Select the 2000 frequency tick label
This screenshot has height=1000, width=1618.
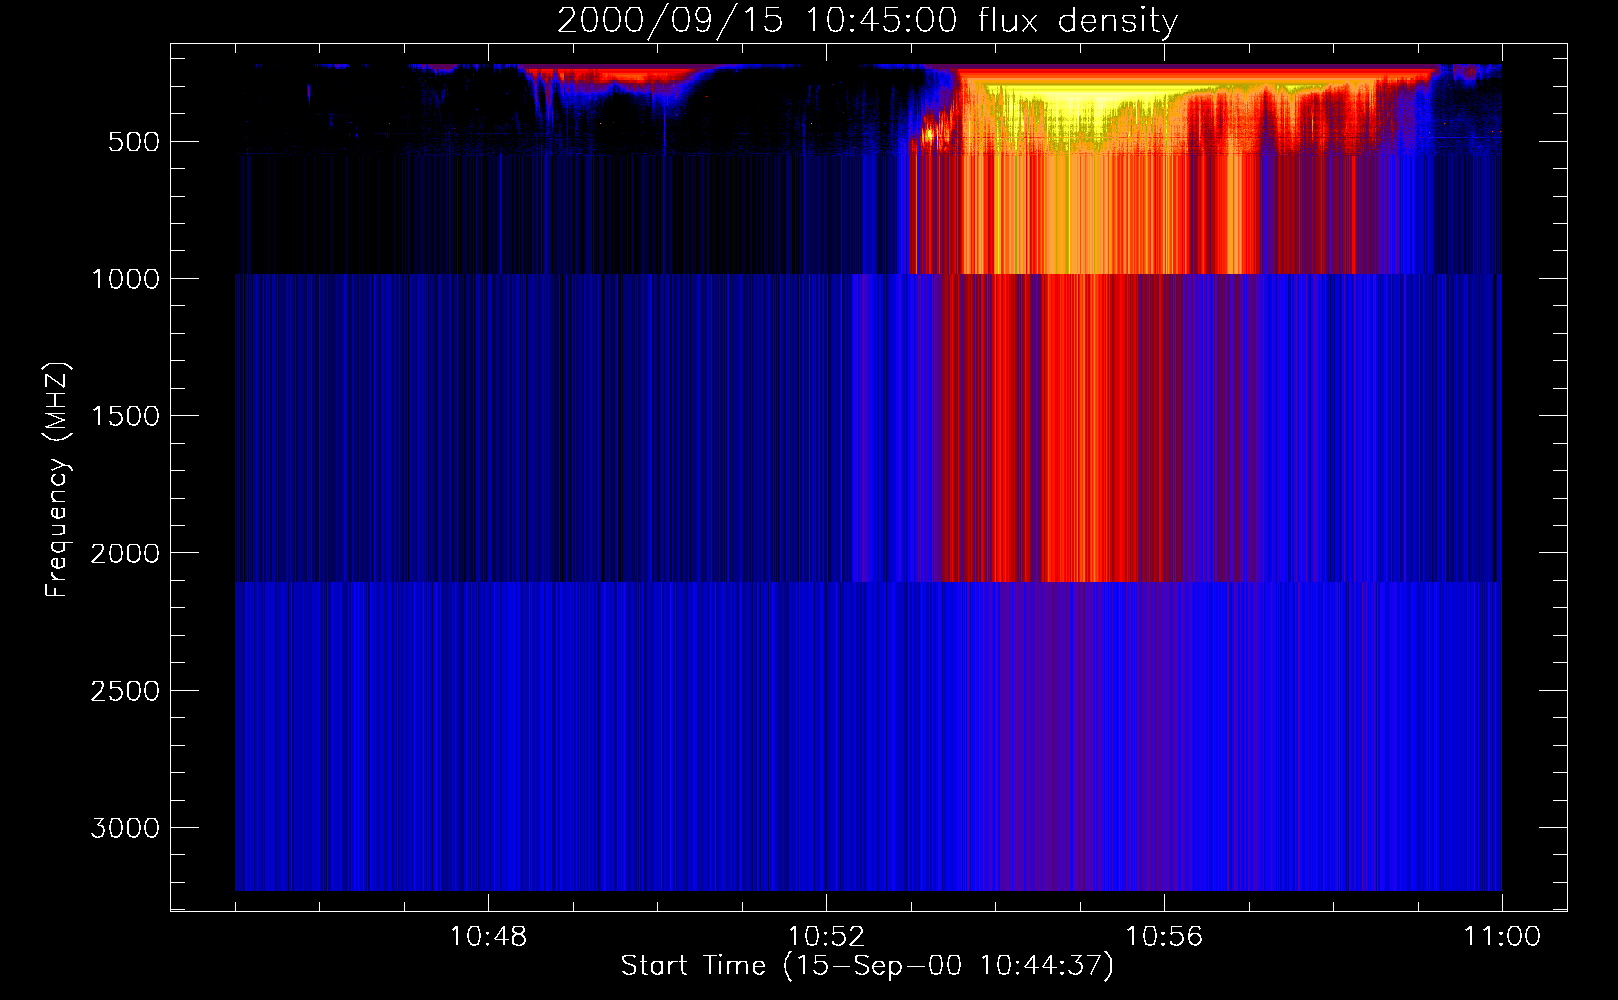(x=125, y=554)
